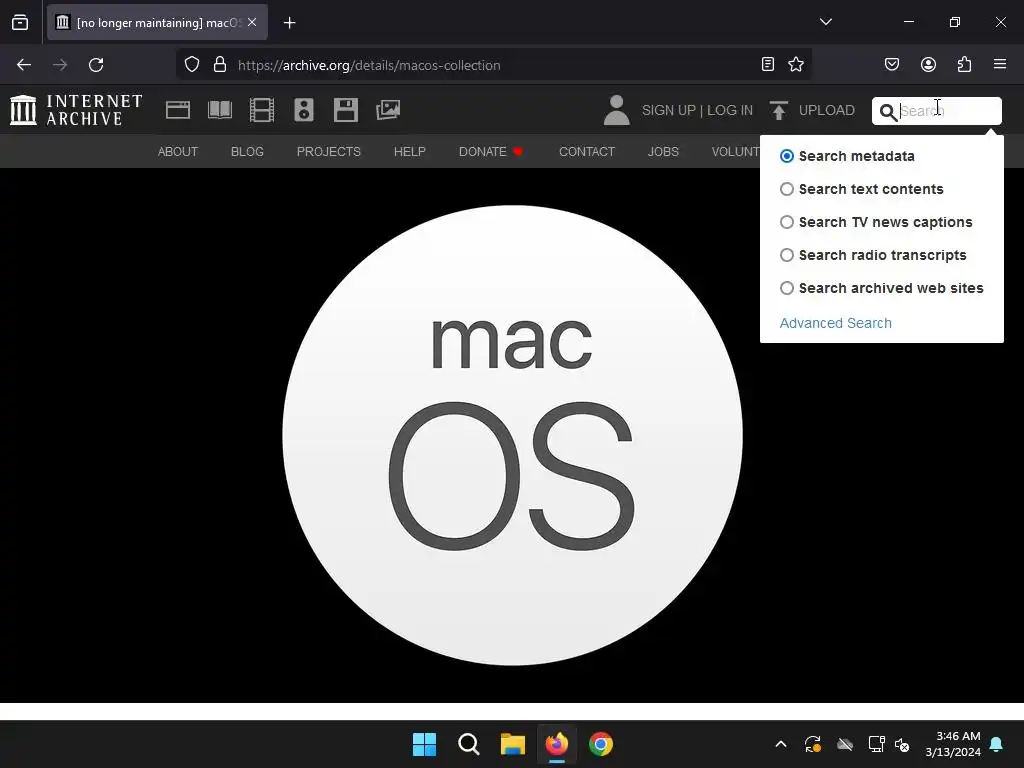Open the Web (Wayback) media icon
1024x768 pixels.
click(178, 110)
